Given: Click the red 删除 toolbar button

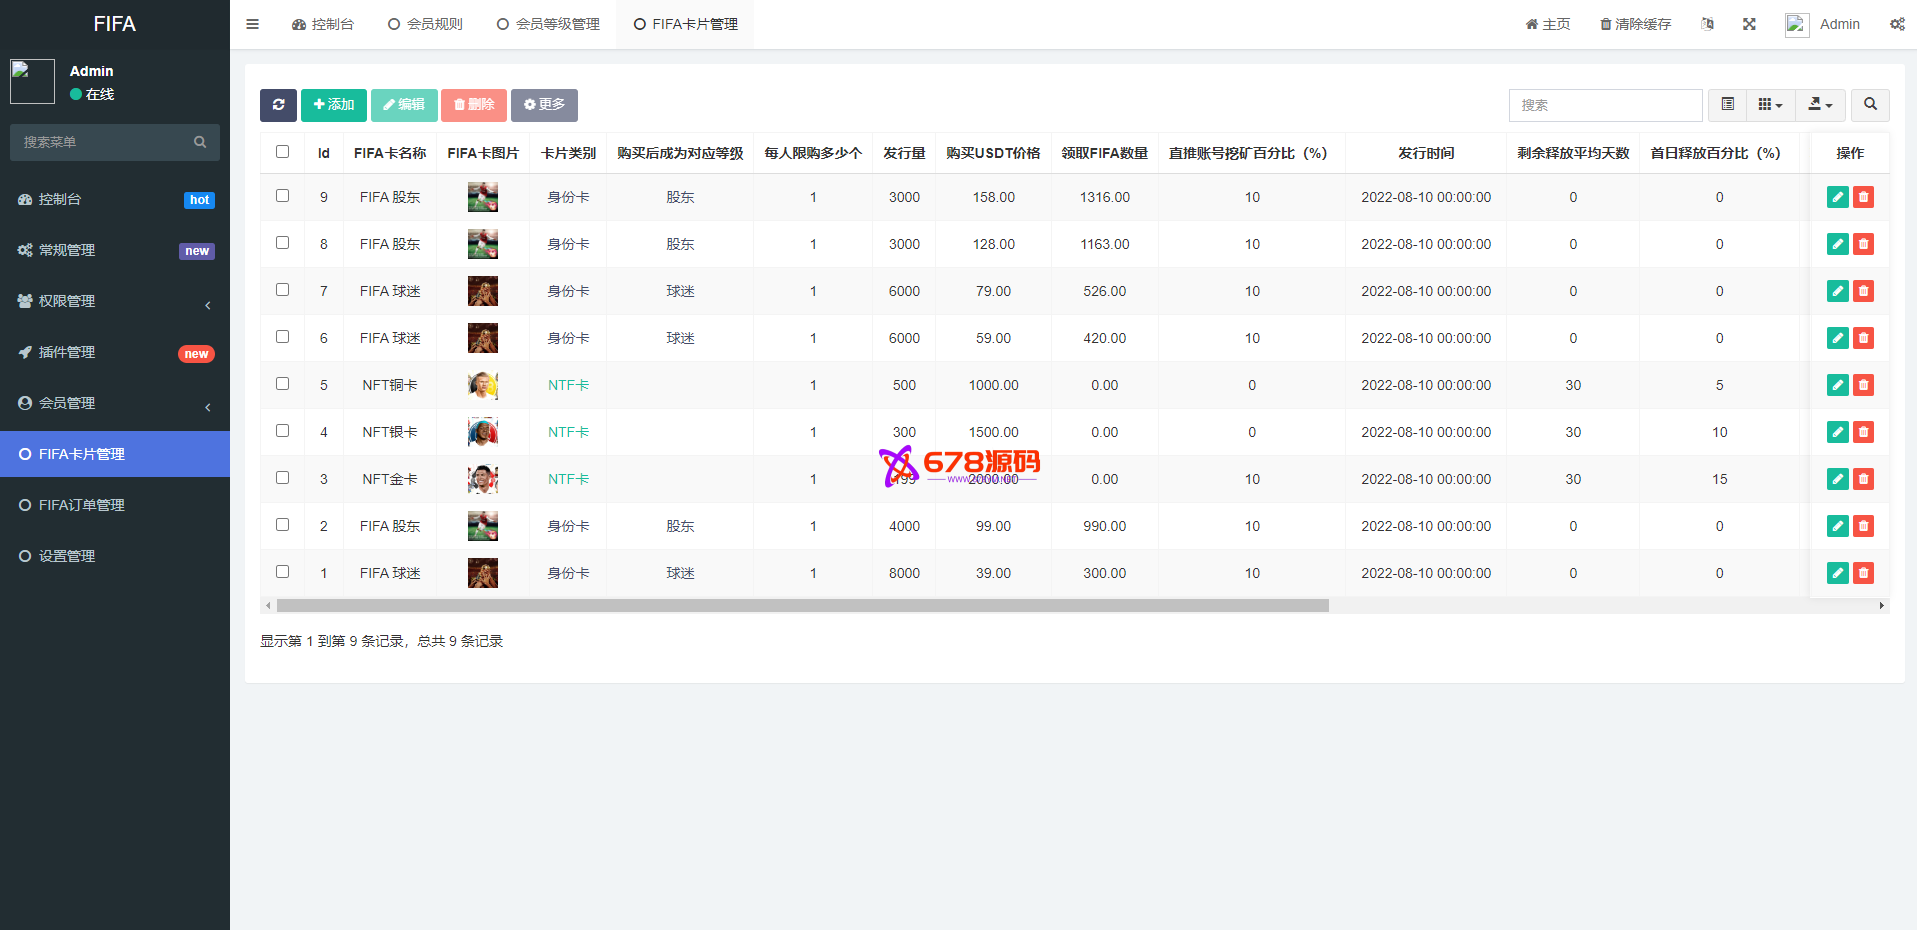Looking at the screenshot, I should tap(474, 105).
